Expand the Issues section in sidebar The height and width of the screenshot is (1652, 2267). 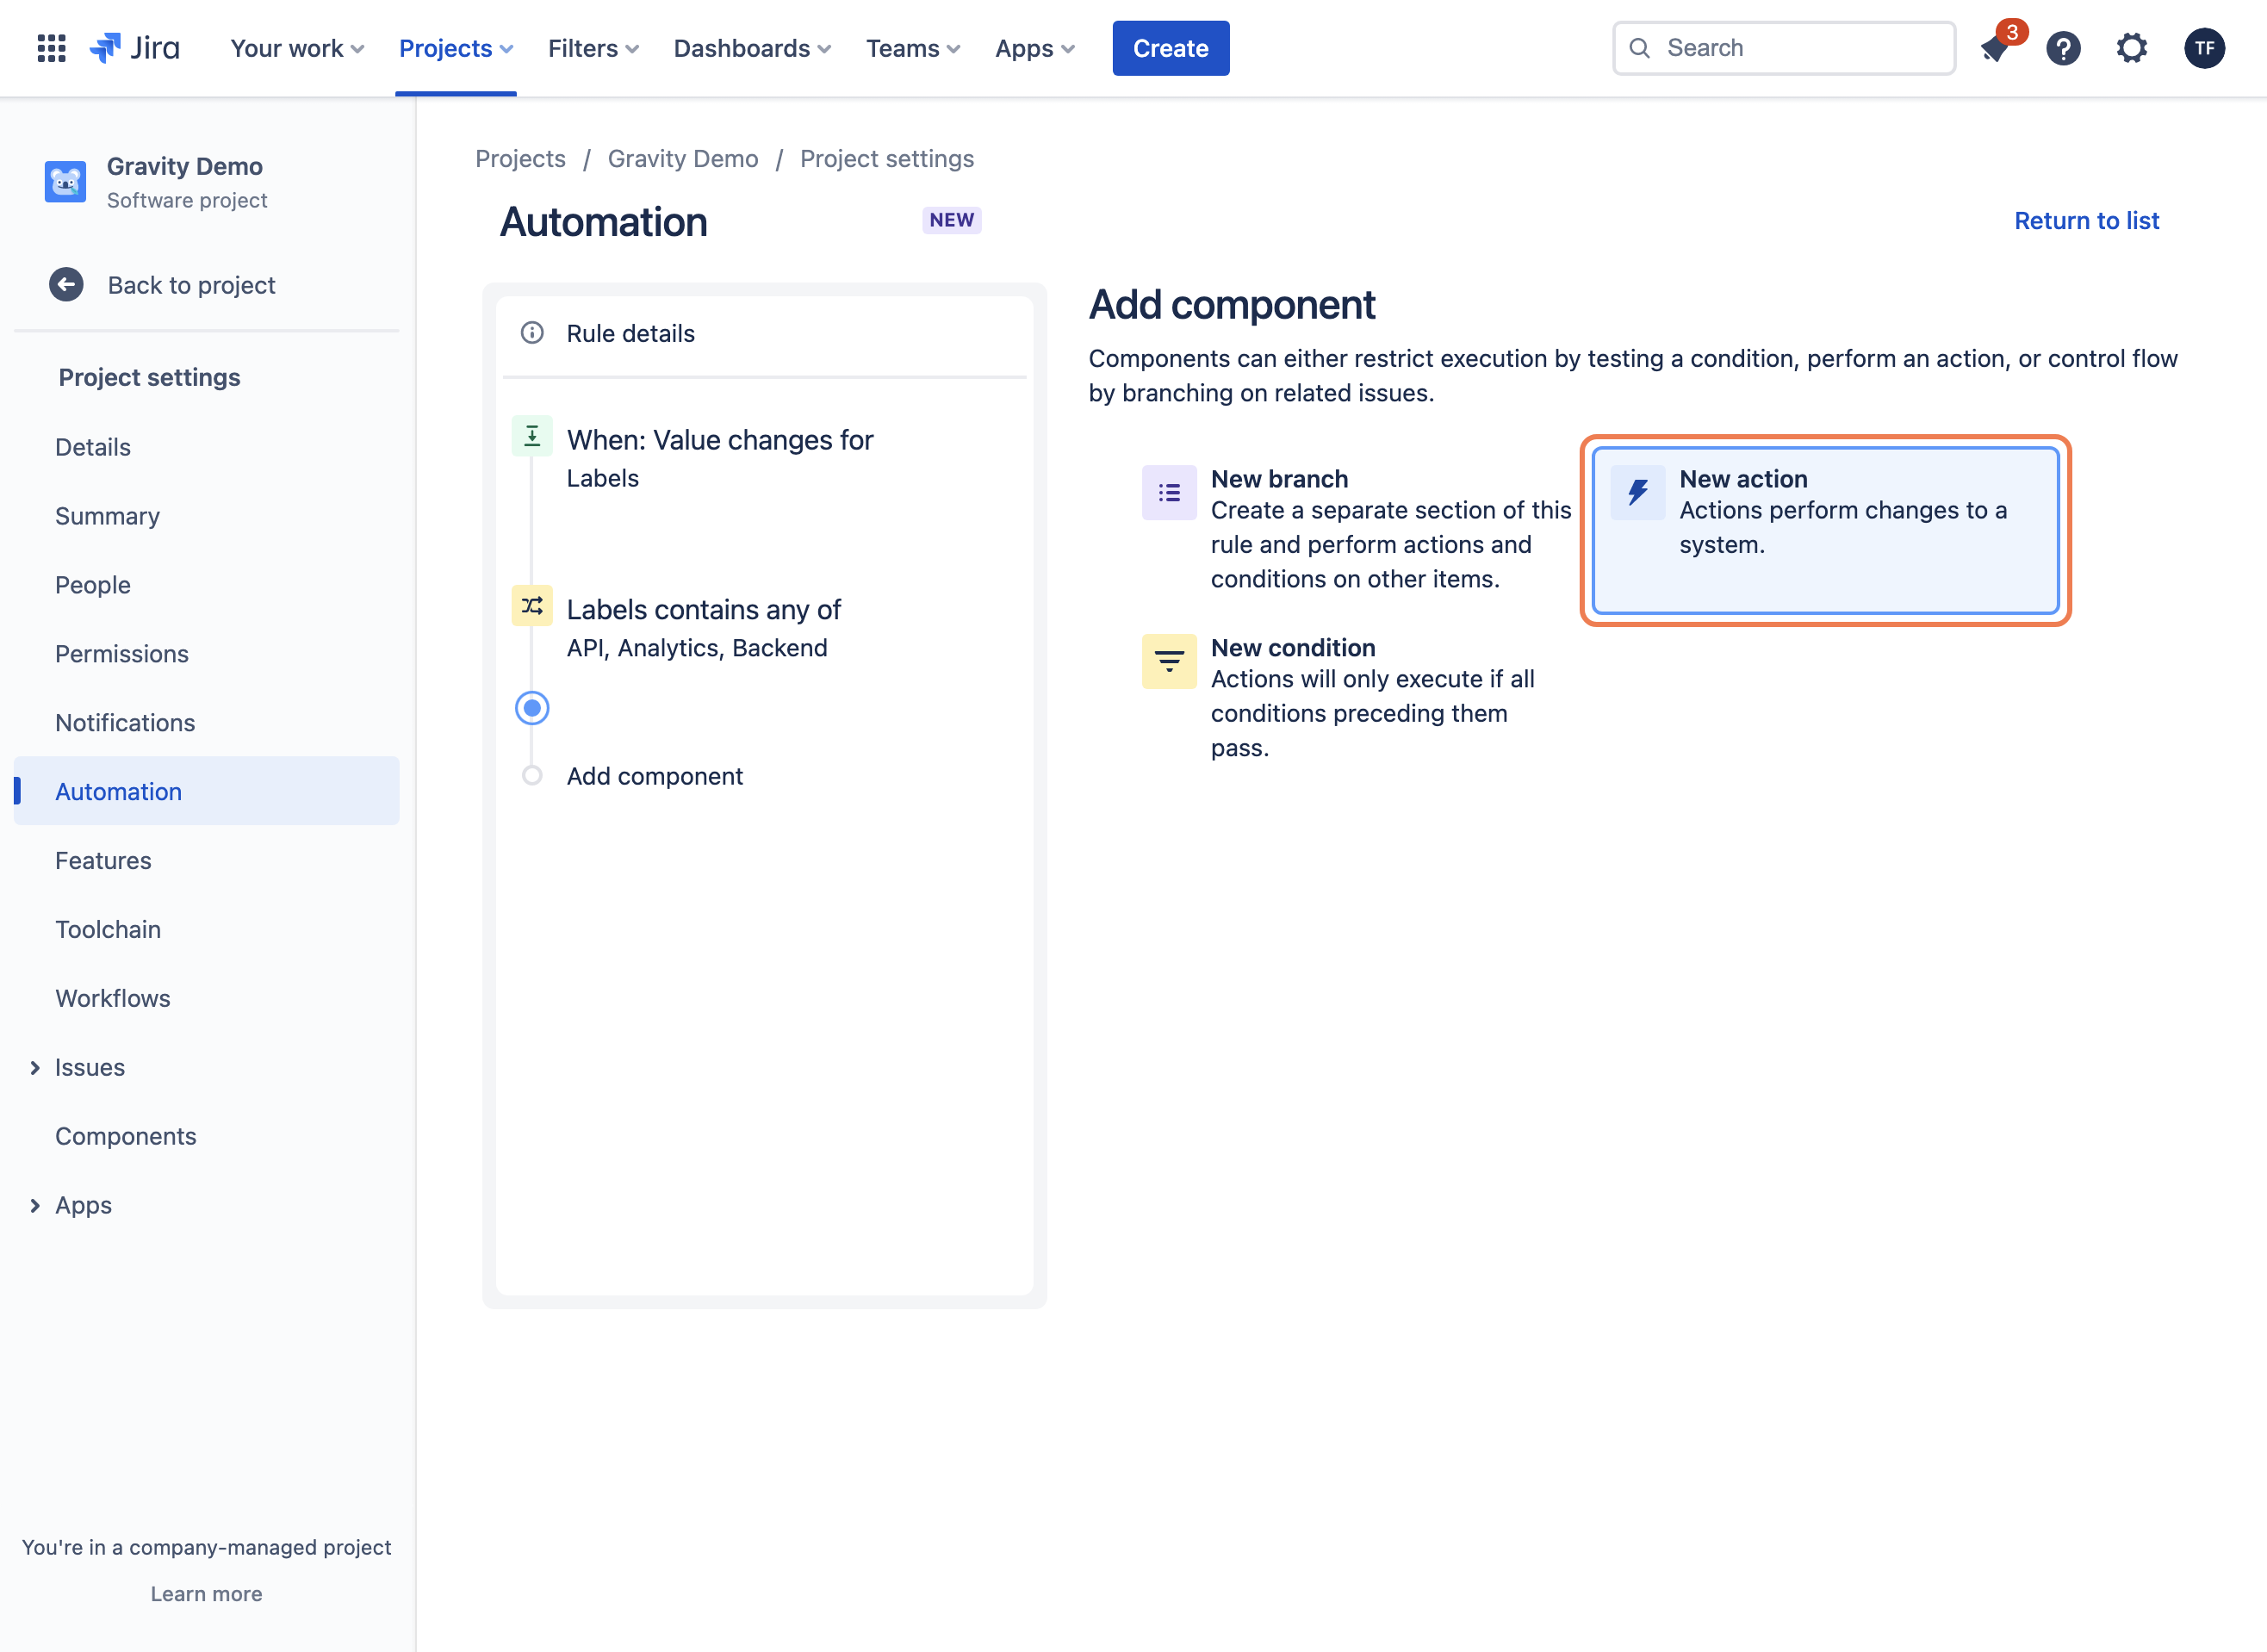35,1068
